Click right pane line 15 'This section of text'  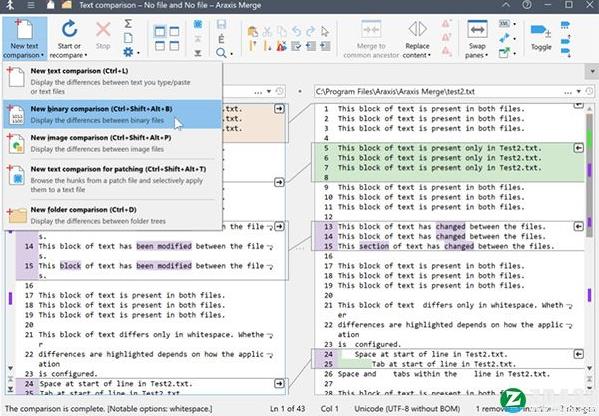(445, 246)
